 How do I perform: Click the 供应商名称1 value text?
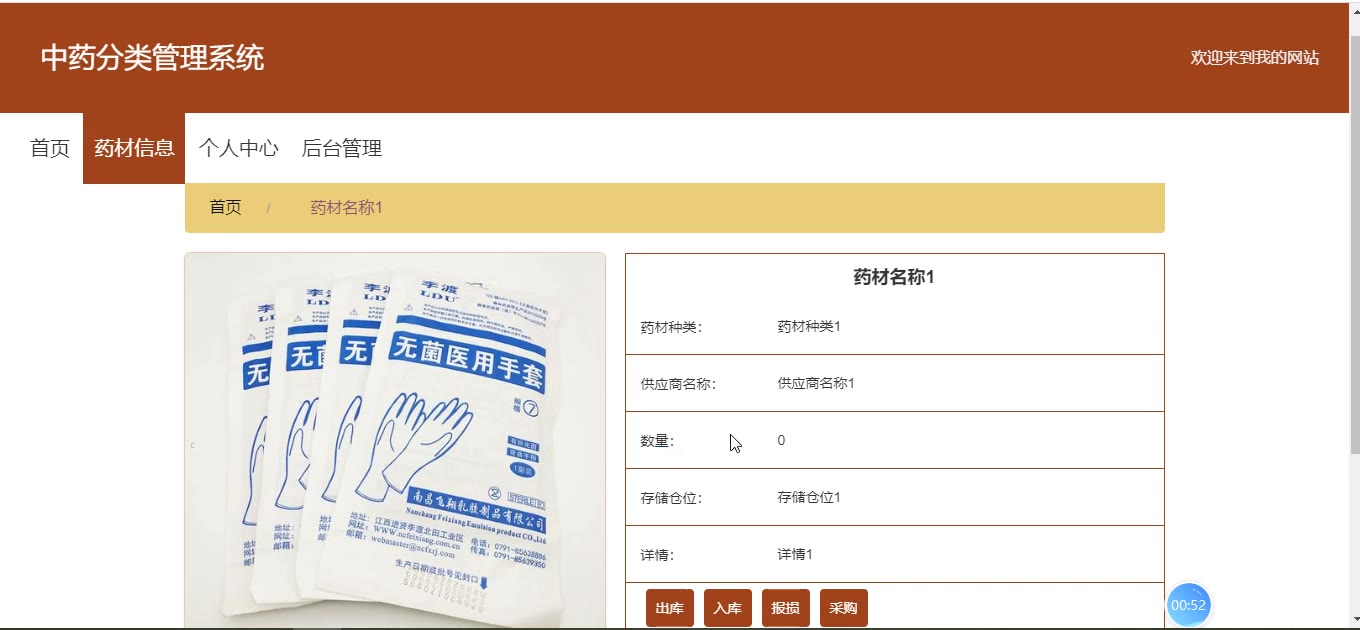(x=816, y=383)
